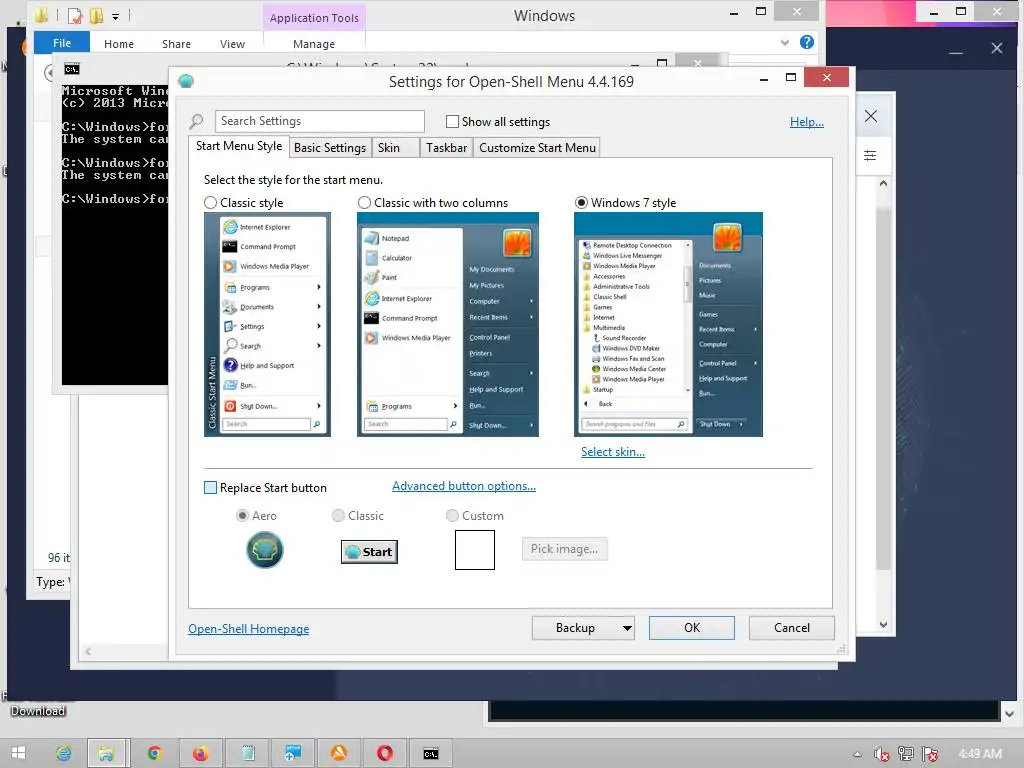
Task: Click the Windows 7 style menu preview image
Action: [x=668, y=325]
